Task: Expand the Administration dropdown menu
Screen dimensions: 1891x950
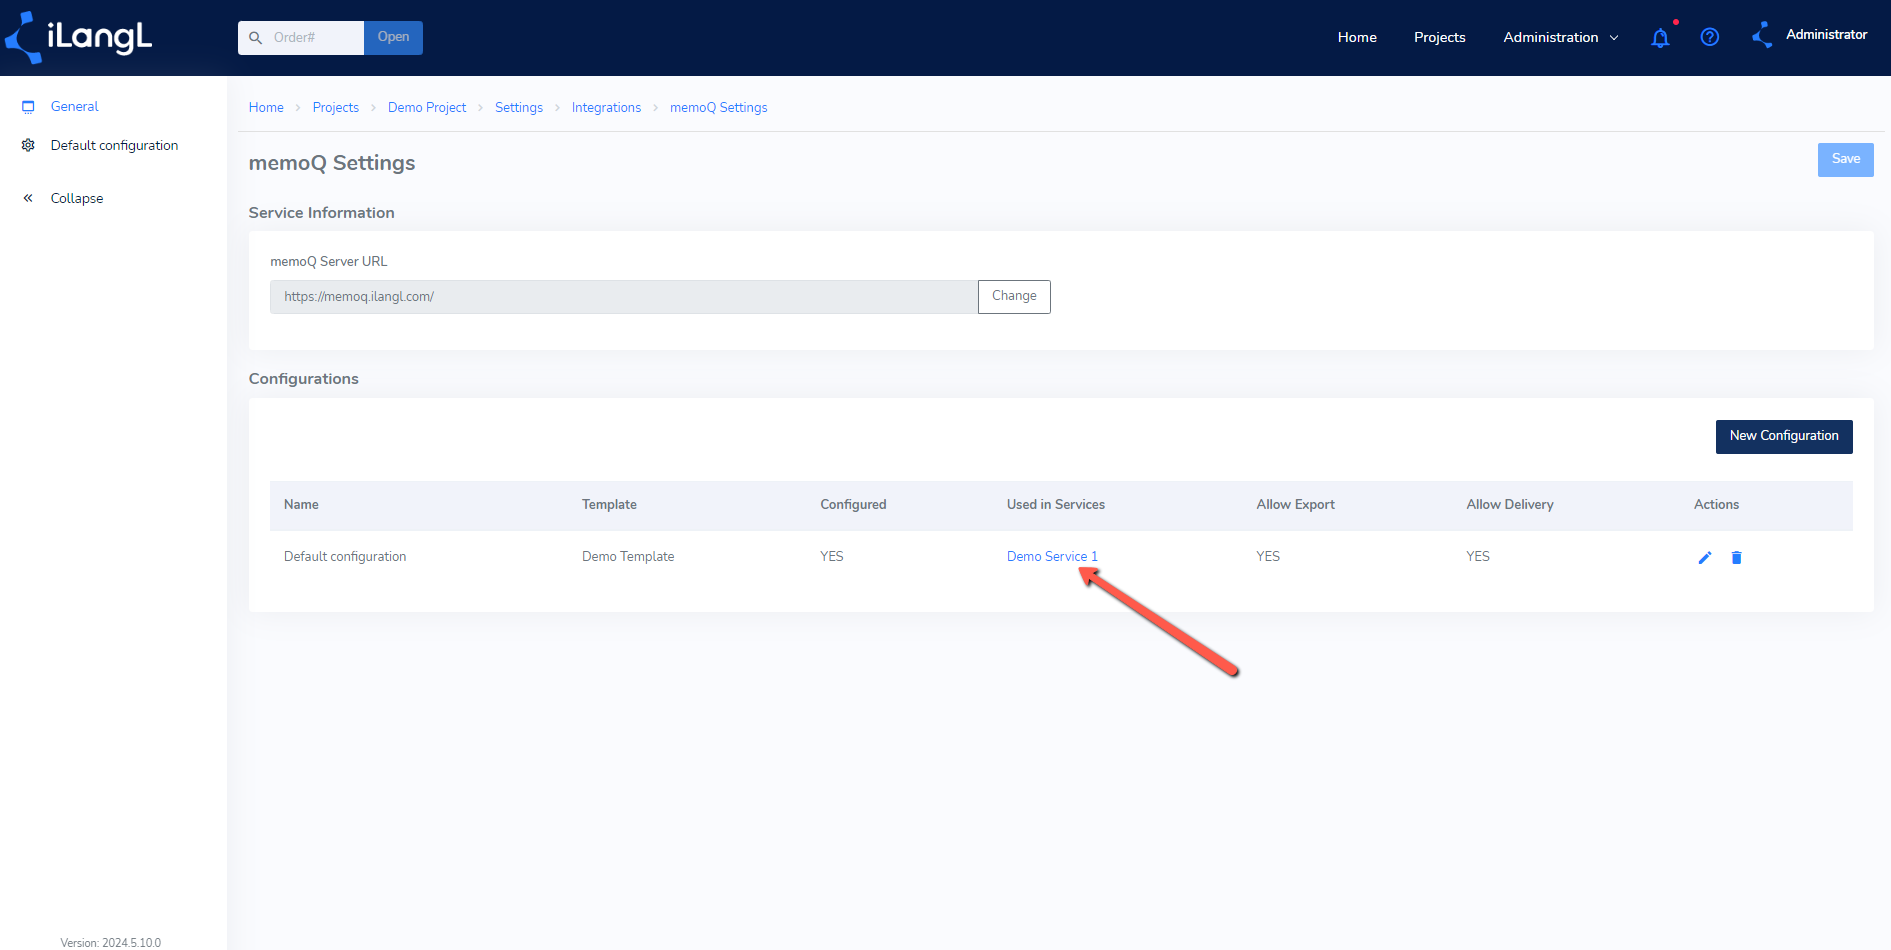Action: coord(1561,37)
